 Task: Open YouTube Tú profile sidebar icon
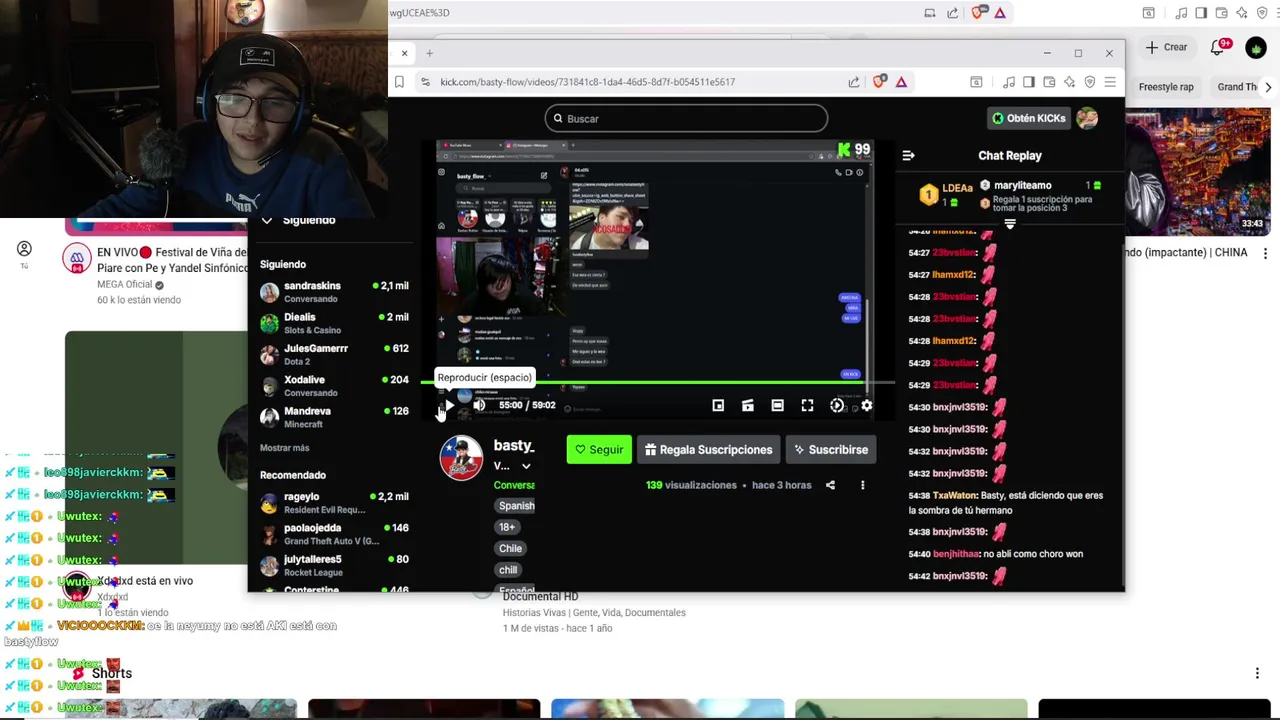pos(24,253)
